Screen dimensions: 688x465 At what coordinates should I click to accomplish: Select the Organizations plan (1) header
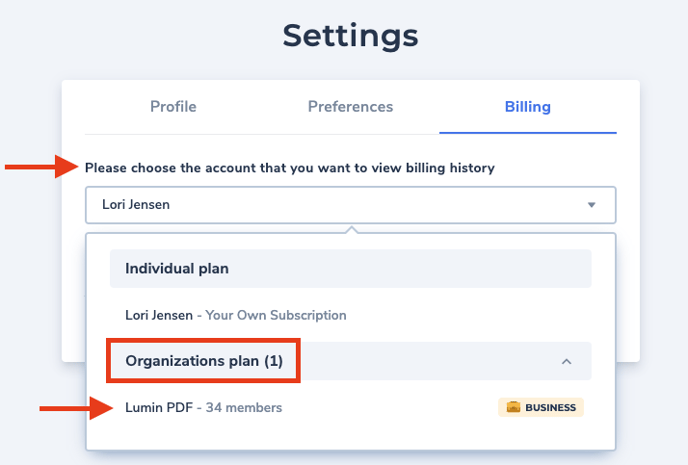click(x=351, y=361)
